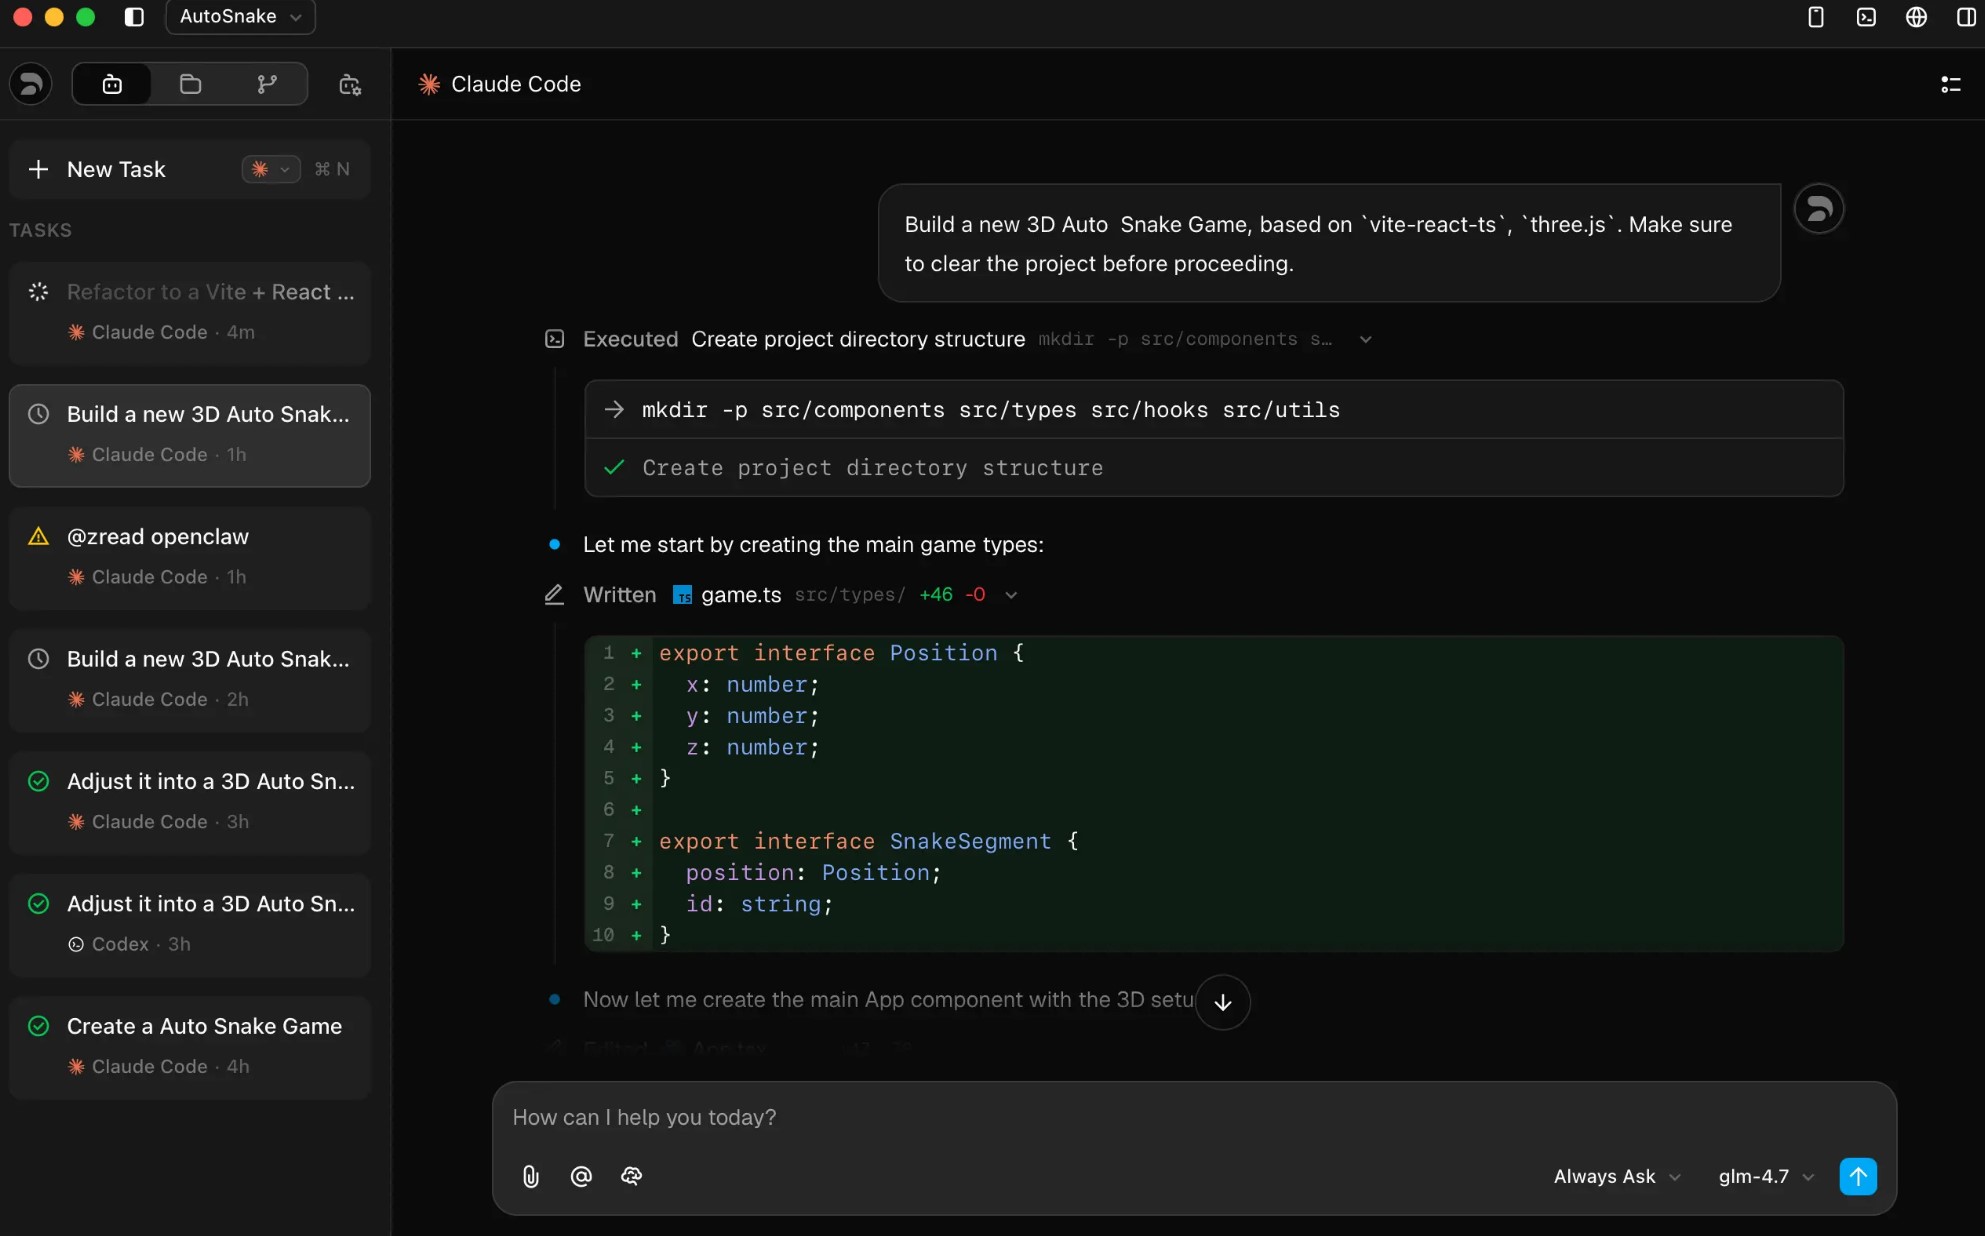The image size is (1985, 1236).
Task: Collapse the Executed mkdir command block
Action: [1365, 339]
